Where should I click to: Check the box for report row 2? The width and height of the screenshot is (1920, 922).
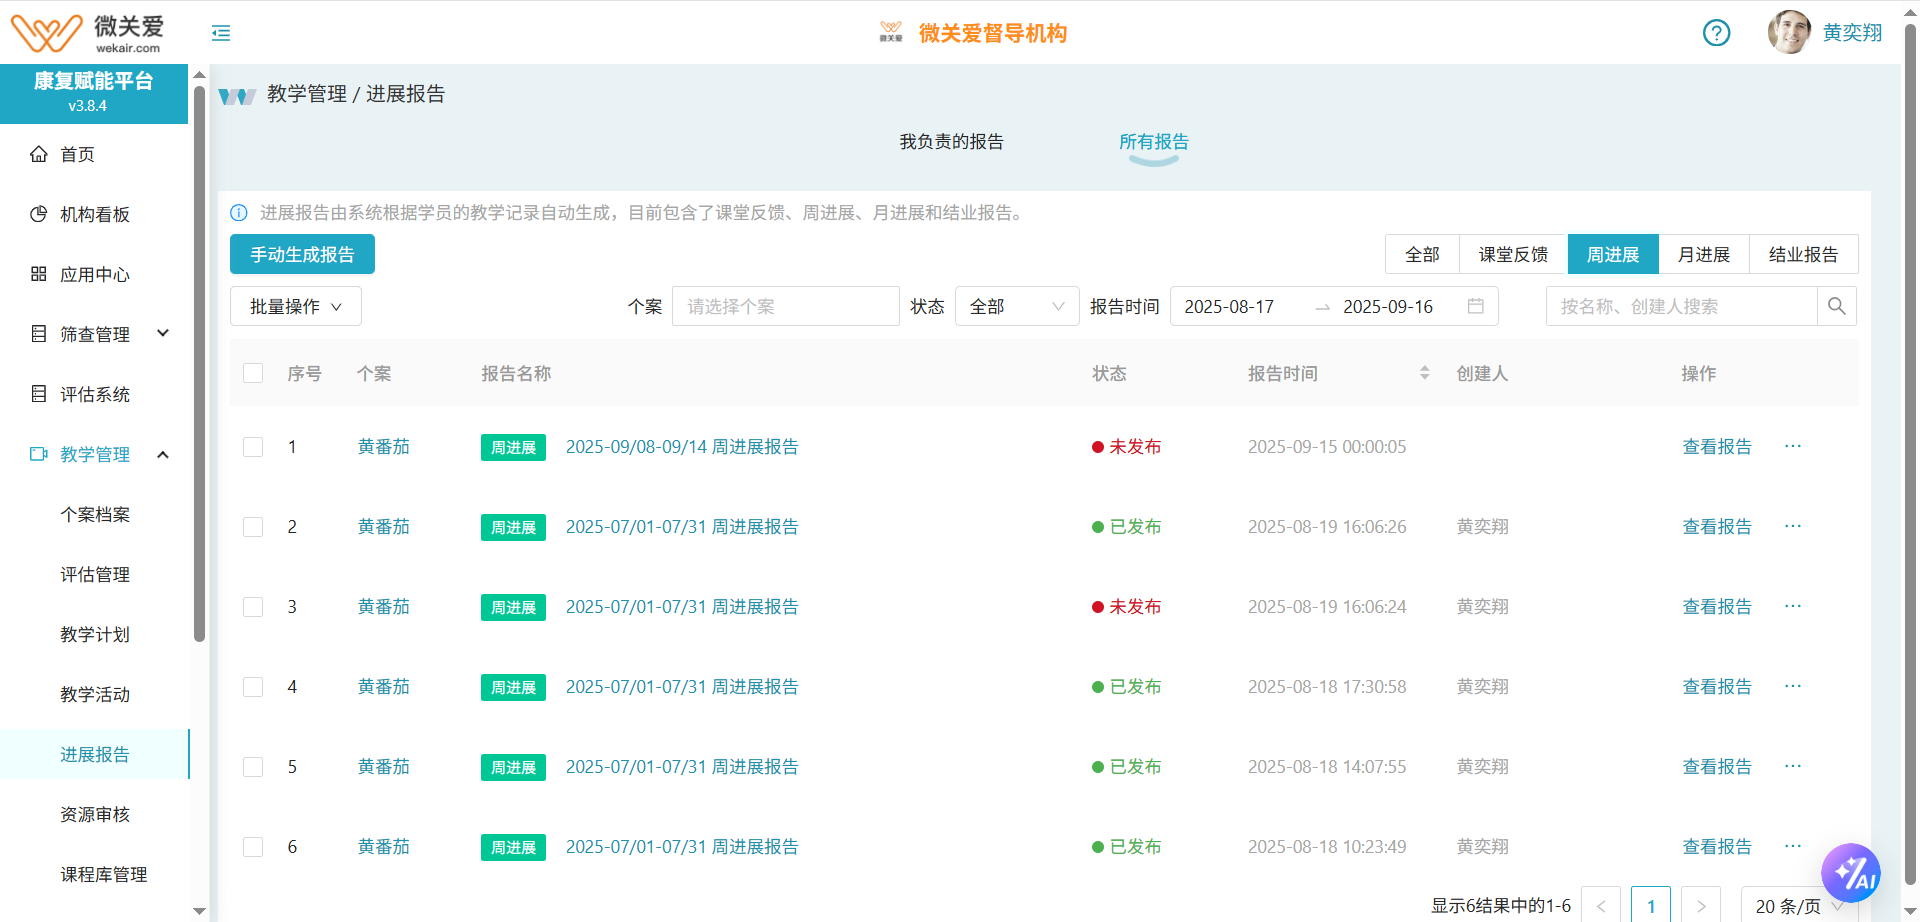(253, 527)
